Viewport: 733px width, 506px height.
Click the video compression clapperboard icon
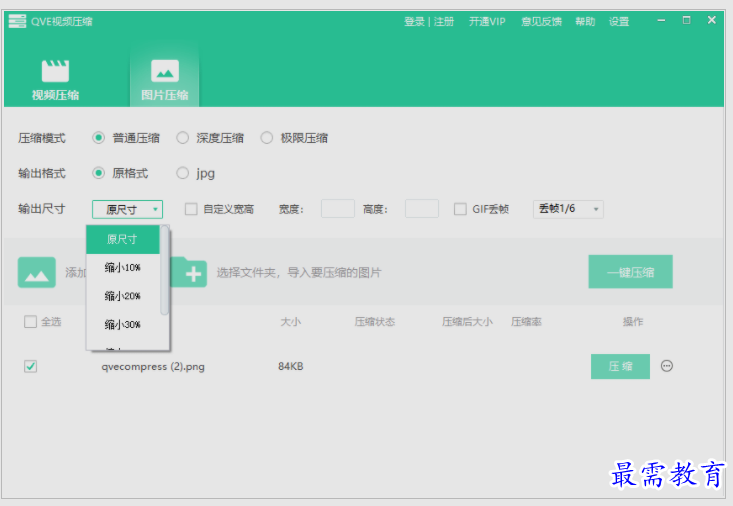pos(55,71)
